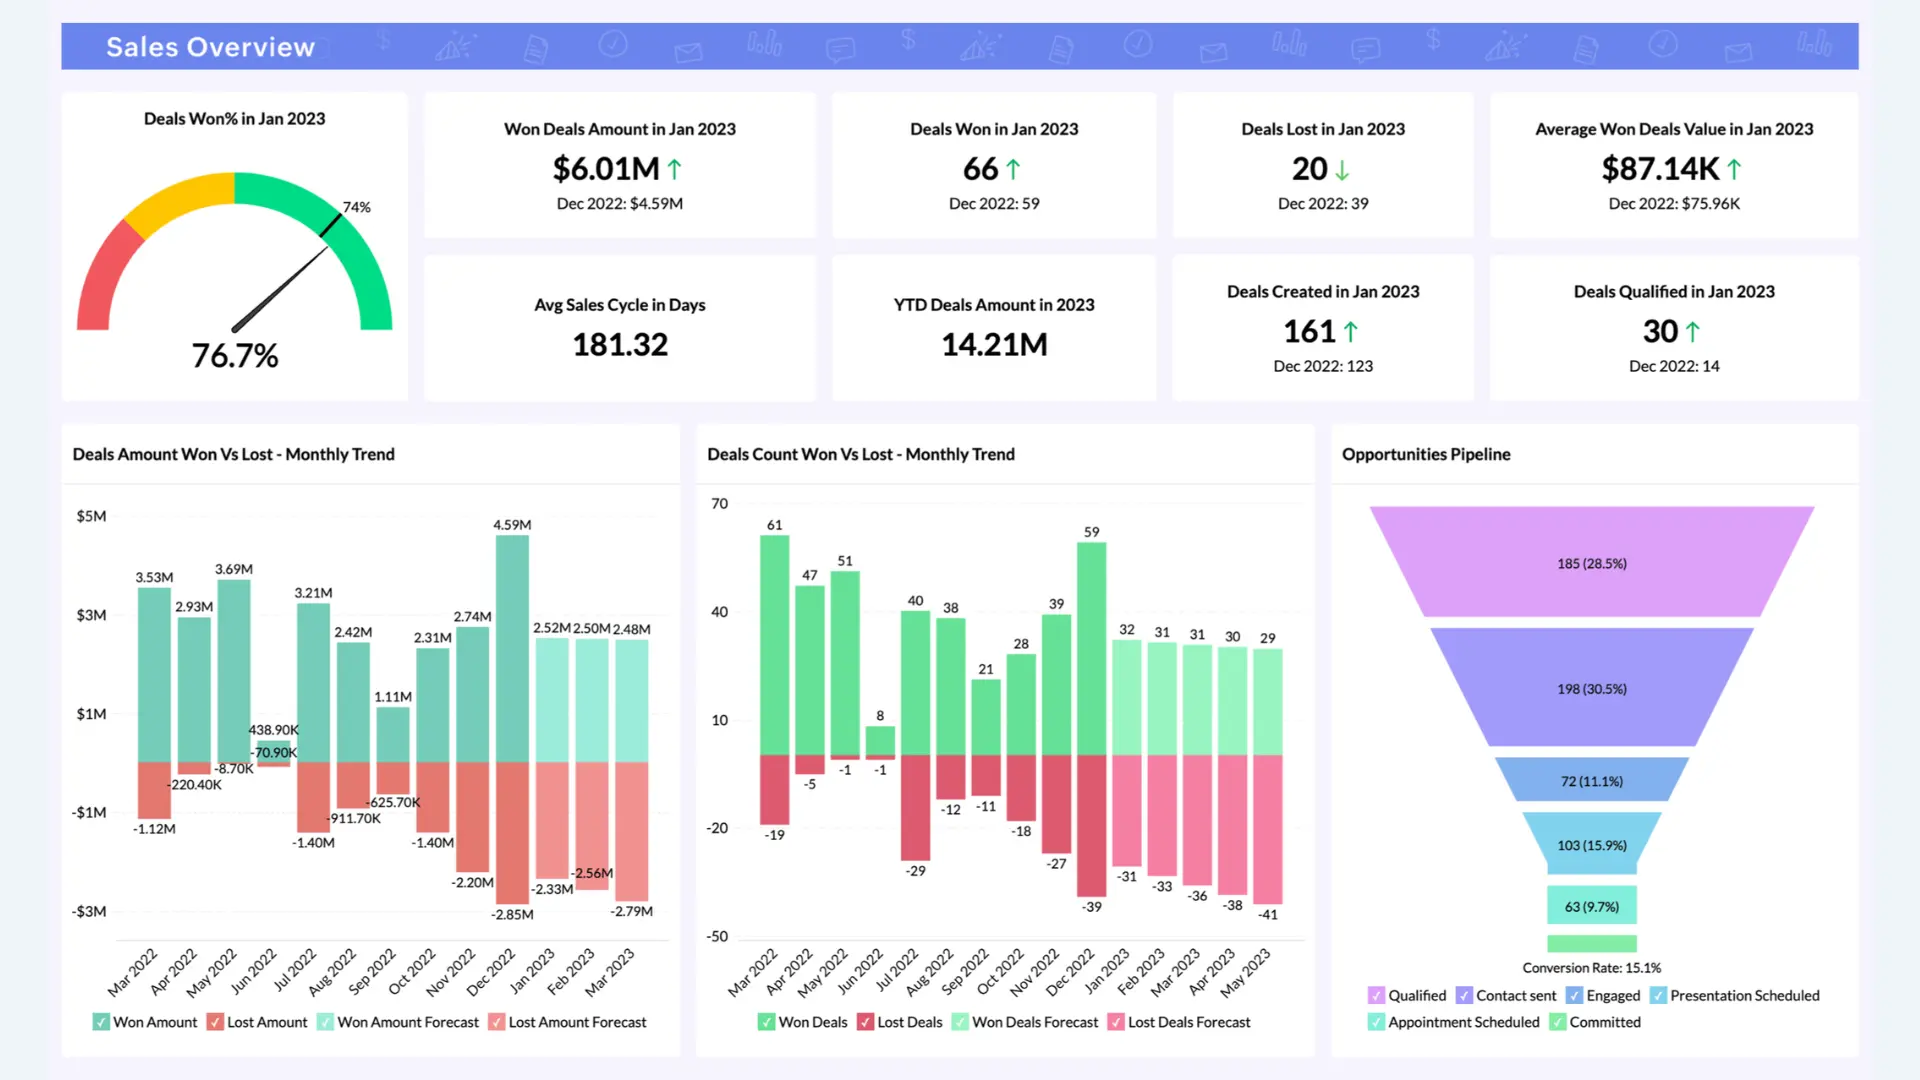Click the Dec 2022: 14 comparison text
This screenshot has width=1920, height=1080.
(1674, 366)
